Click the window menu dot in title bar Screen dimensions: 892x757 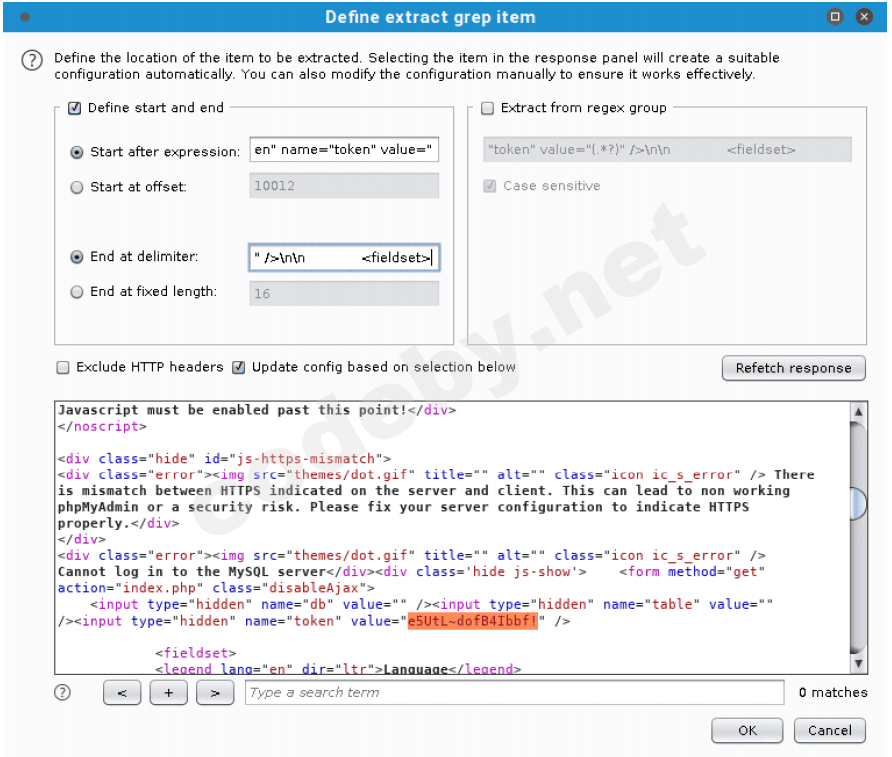point(25,17)
